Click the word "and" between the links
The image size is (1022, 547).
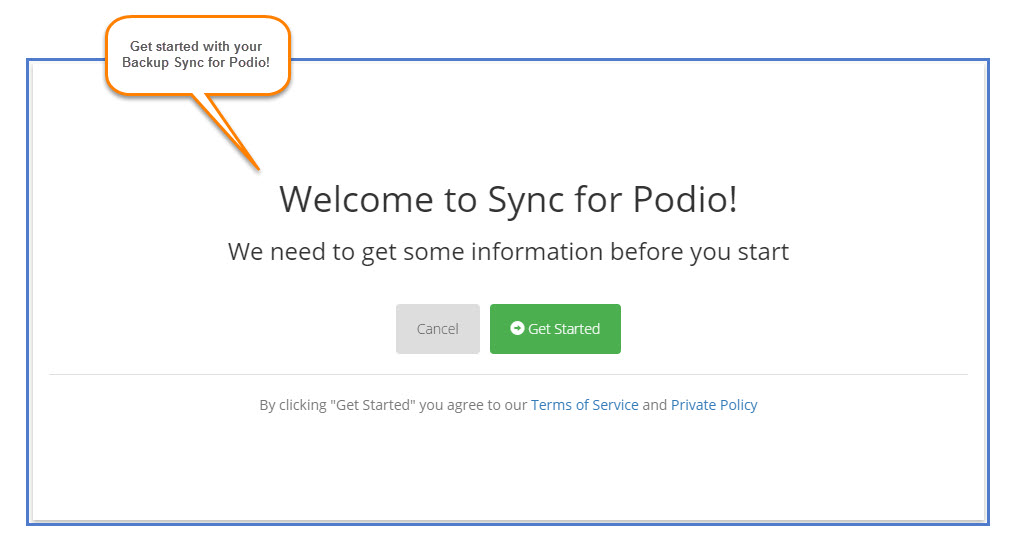654,405
